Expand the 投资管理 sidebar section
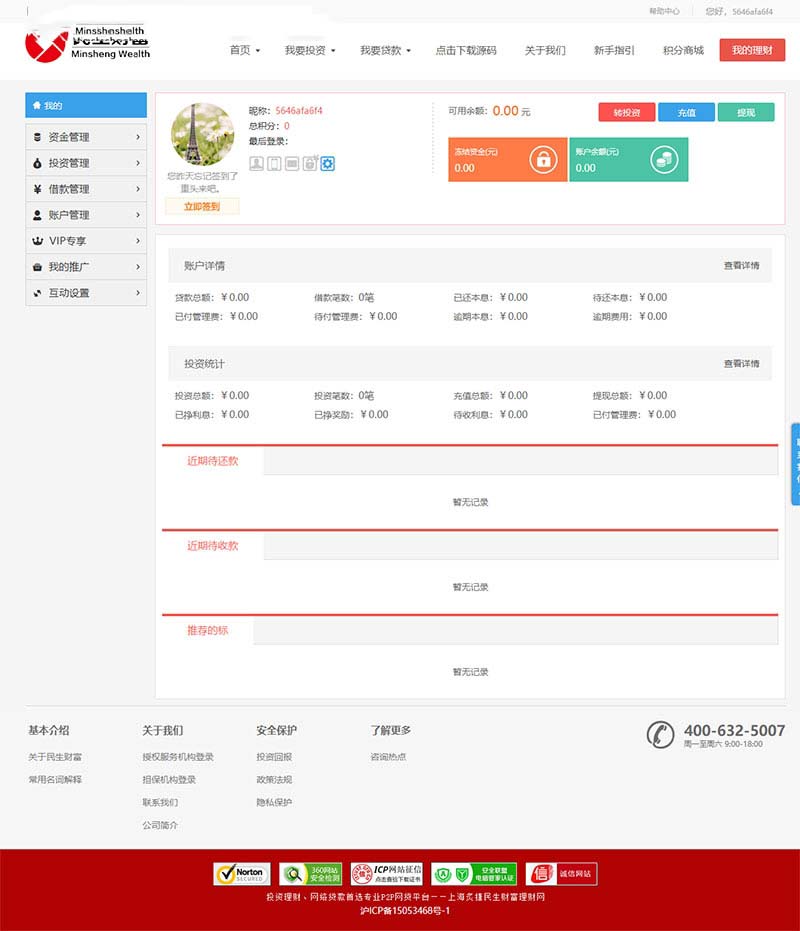800x931 pixels. [x=86, y=163]
